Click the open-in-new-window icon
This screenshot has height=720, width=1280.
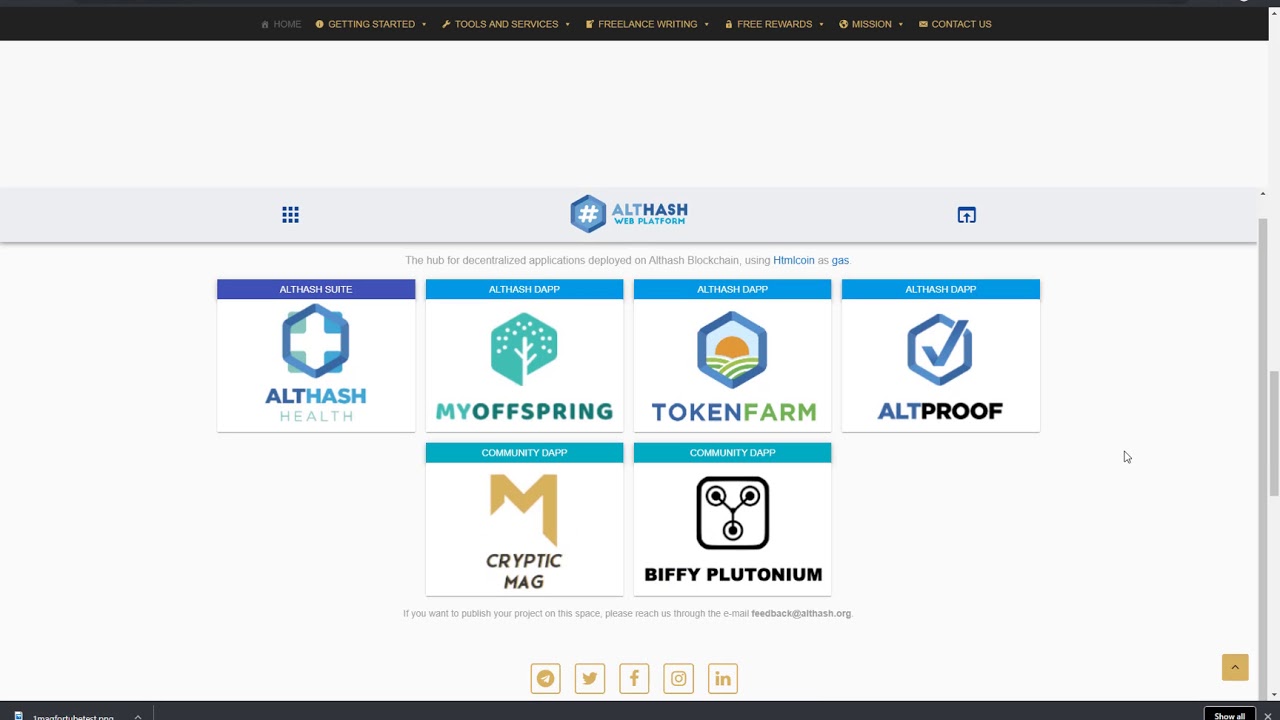click(966, 215)
